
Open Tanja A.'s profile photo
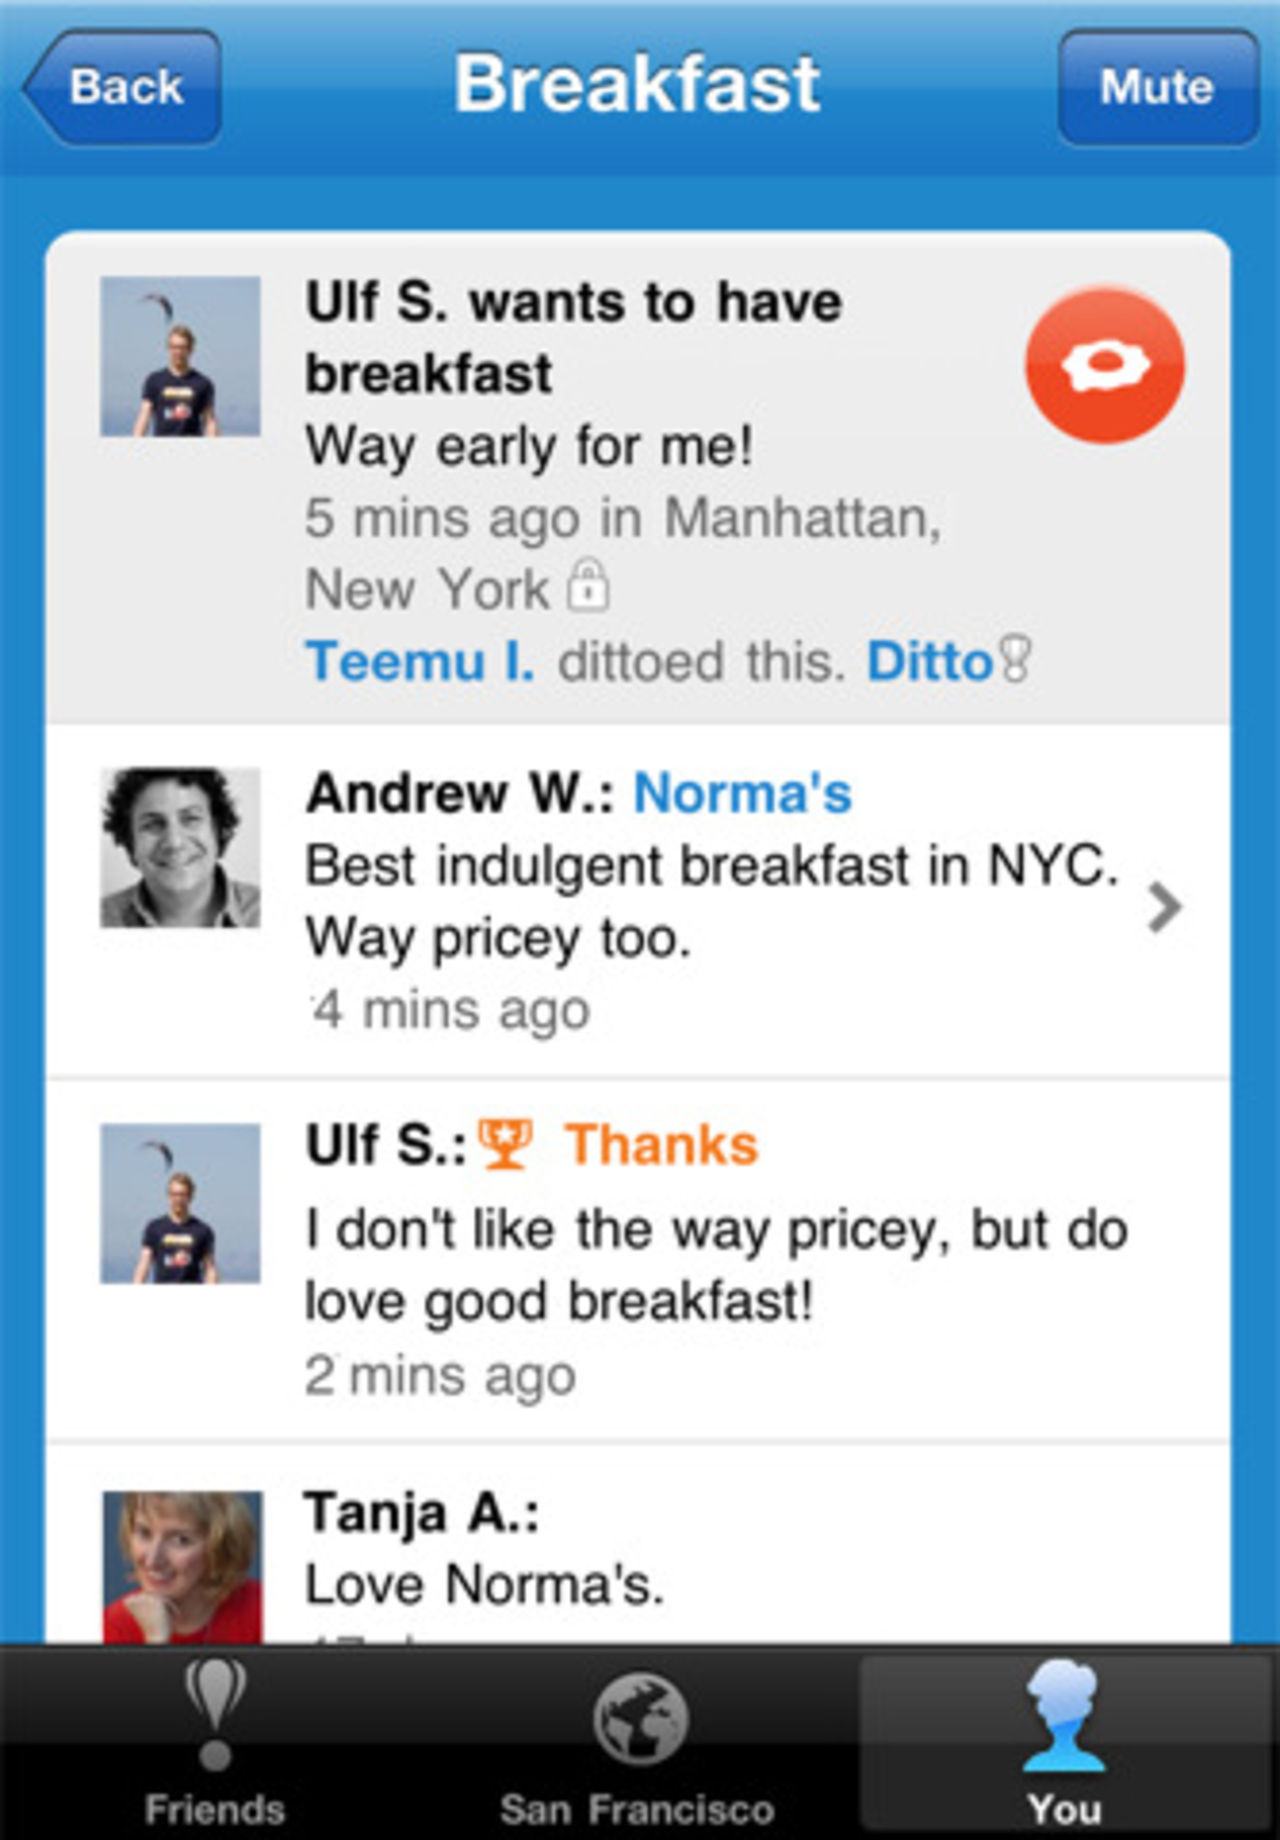point(183,1567)
